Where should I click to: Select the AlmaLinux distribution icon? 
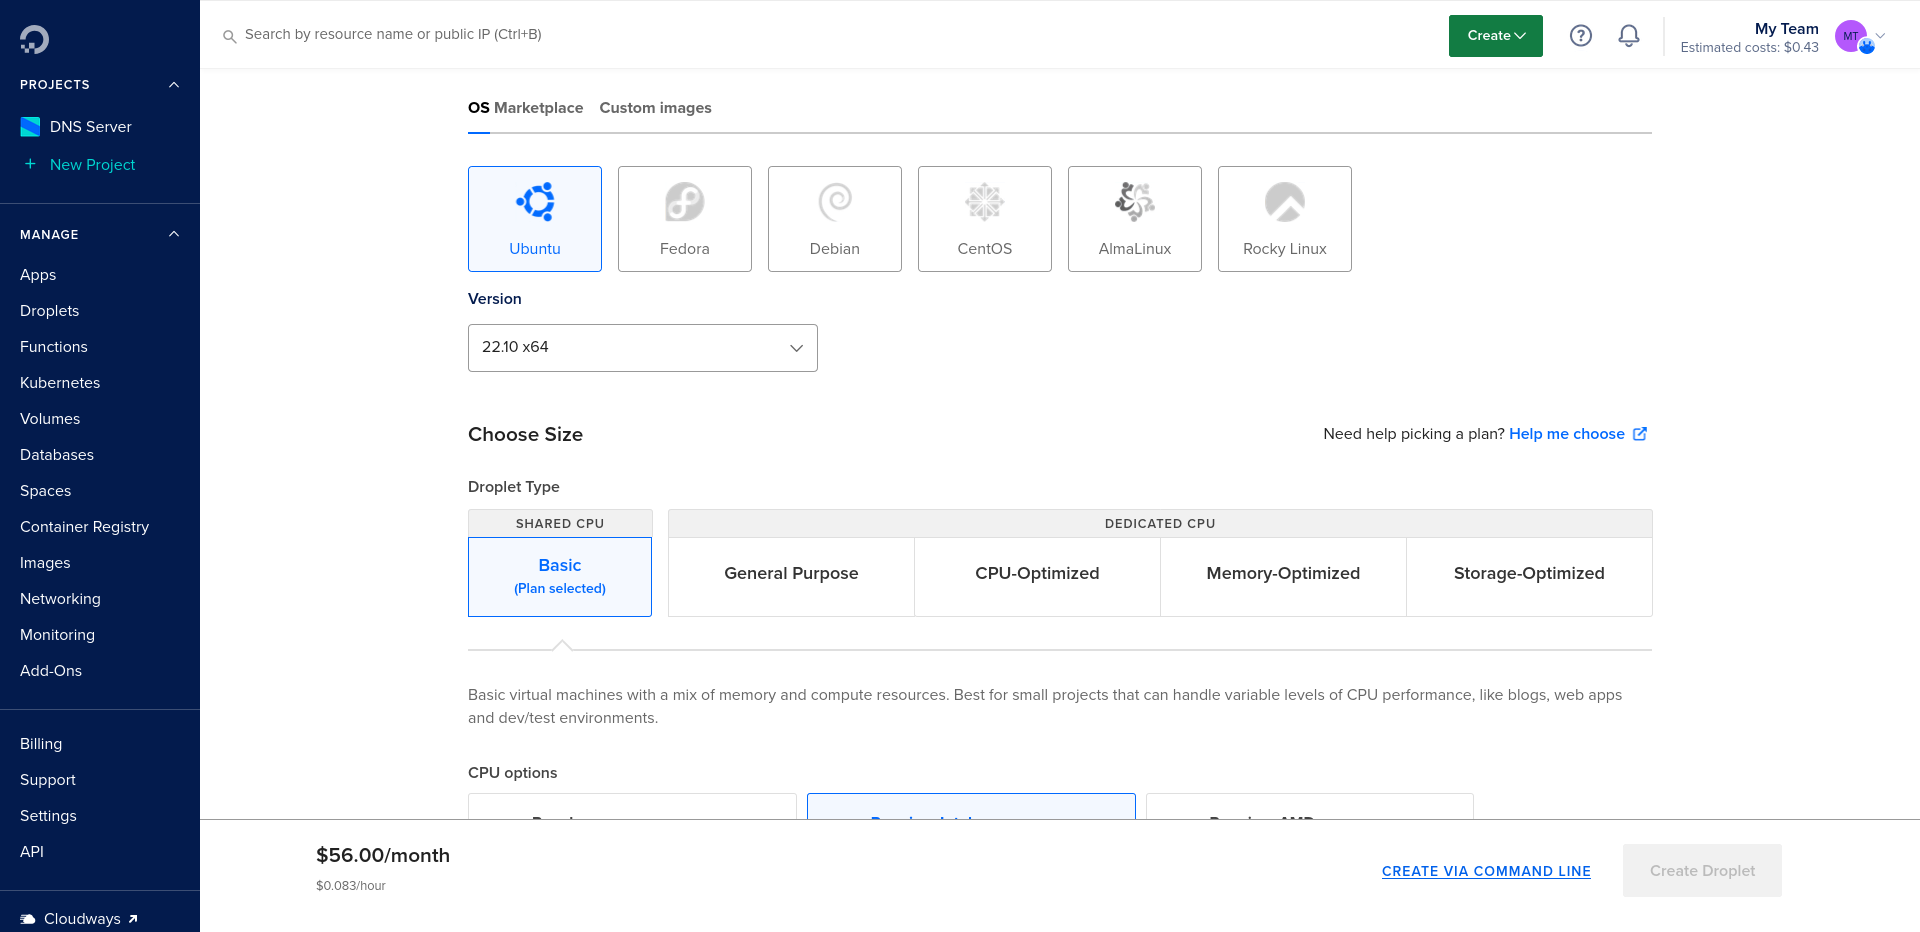pos(1134,202)
